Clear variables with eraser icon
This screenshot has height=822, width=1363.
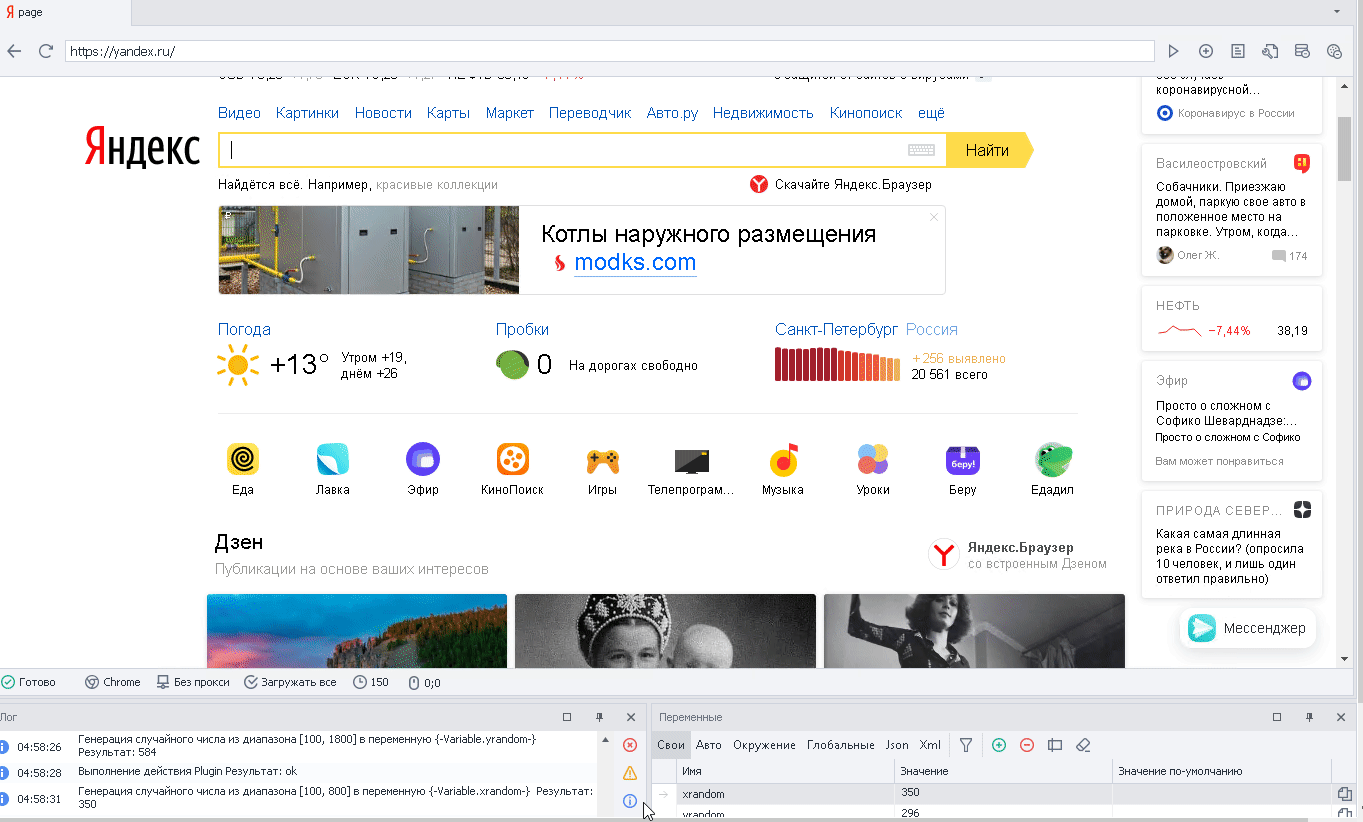[x=1082, y=745]
